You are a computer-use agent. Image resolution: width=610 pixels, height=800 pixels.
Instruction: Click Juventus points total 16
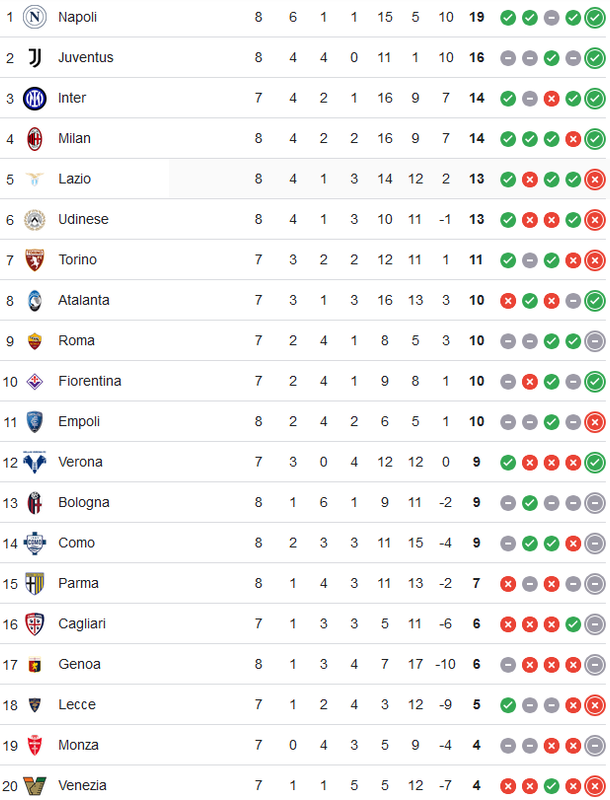coord(476,58)
